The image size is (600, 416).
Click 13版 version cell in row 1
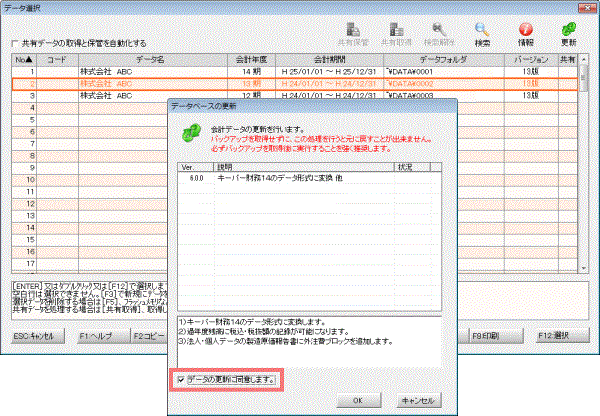(531, 72)
